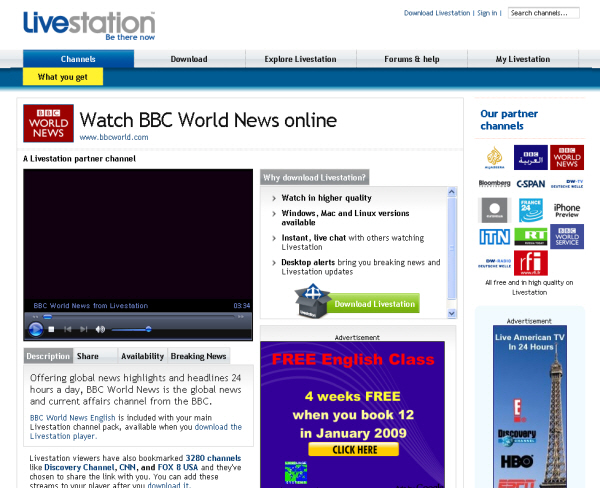Open the Forums & help tab

[412, 59]
